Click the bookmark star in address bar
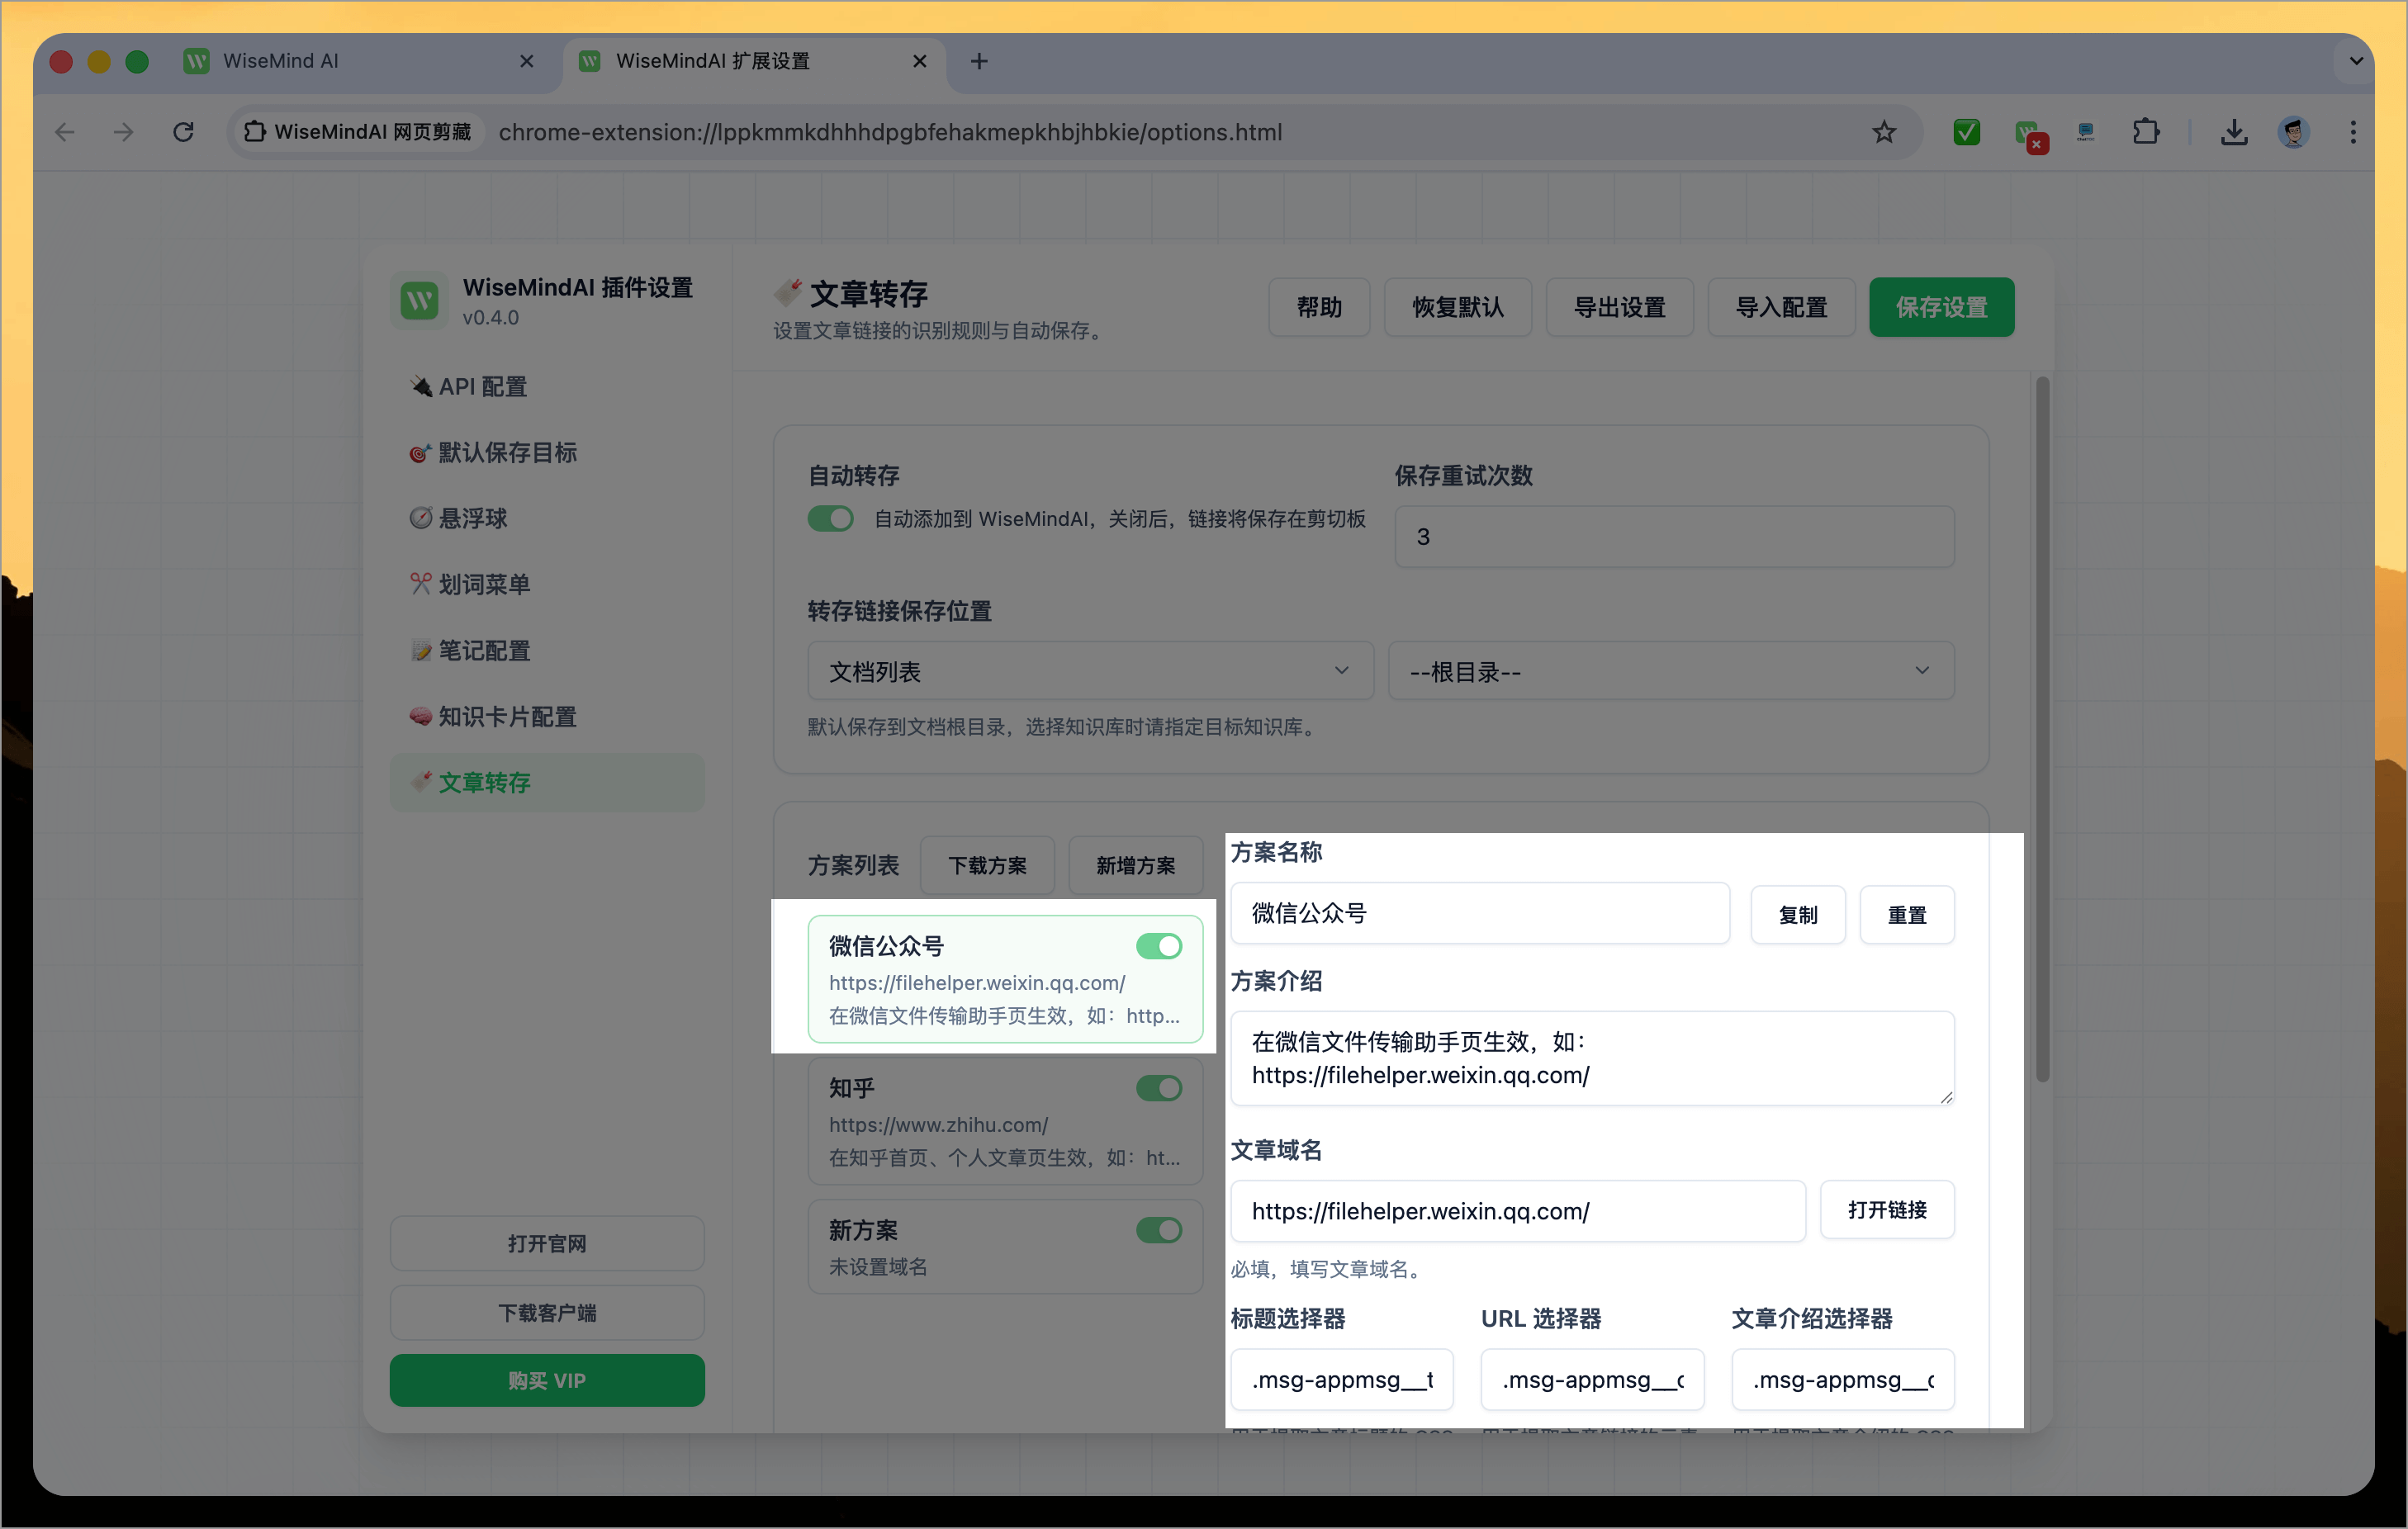The image size is (2408, 1529). 1884,132
